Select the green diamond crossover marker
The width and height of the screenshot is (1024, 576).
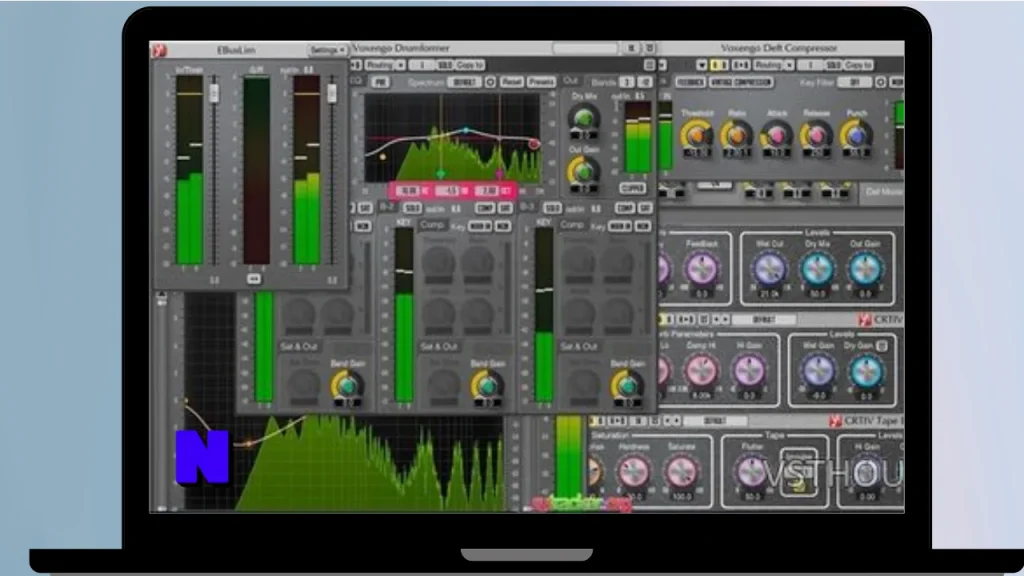[441, 174]
